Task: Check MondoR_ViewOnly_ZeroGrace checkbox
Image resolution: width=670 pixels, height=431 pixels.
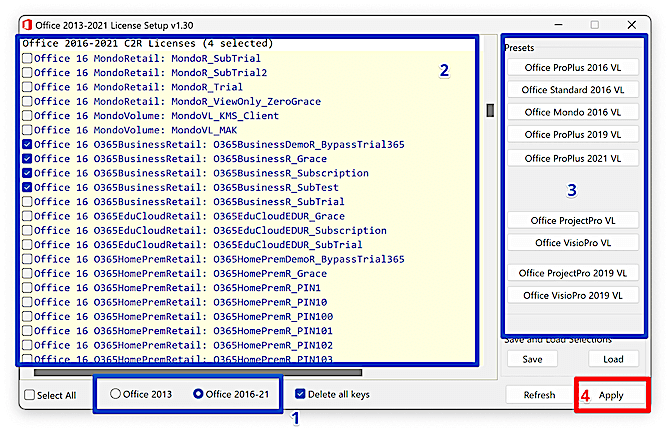Action: point(27,101)
